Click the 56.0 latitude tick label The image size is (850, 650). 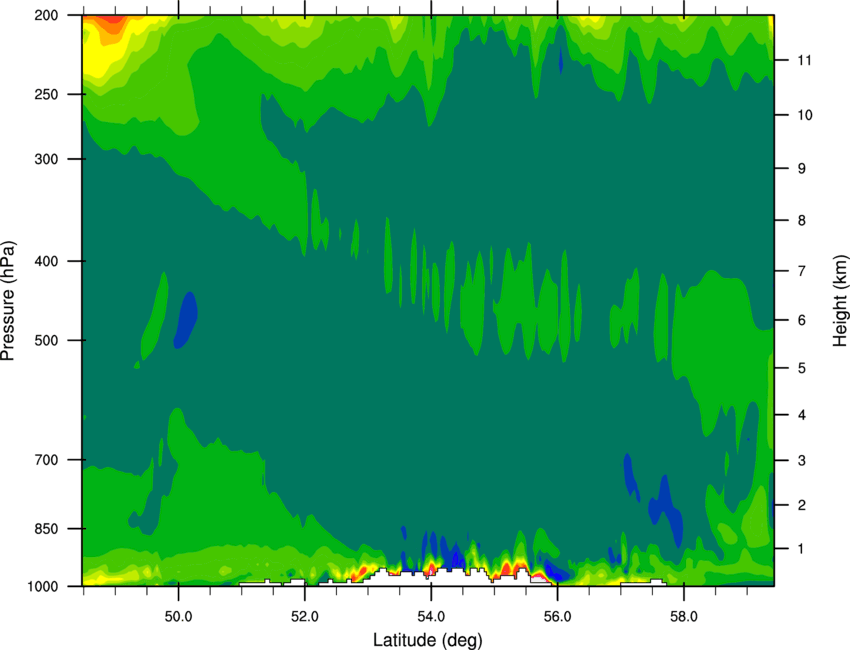(x=557, y=617)
